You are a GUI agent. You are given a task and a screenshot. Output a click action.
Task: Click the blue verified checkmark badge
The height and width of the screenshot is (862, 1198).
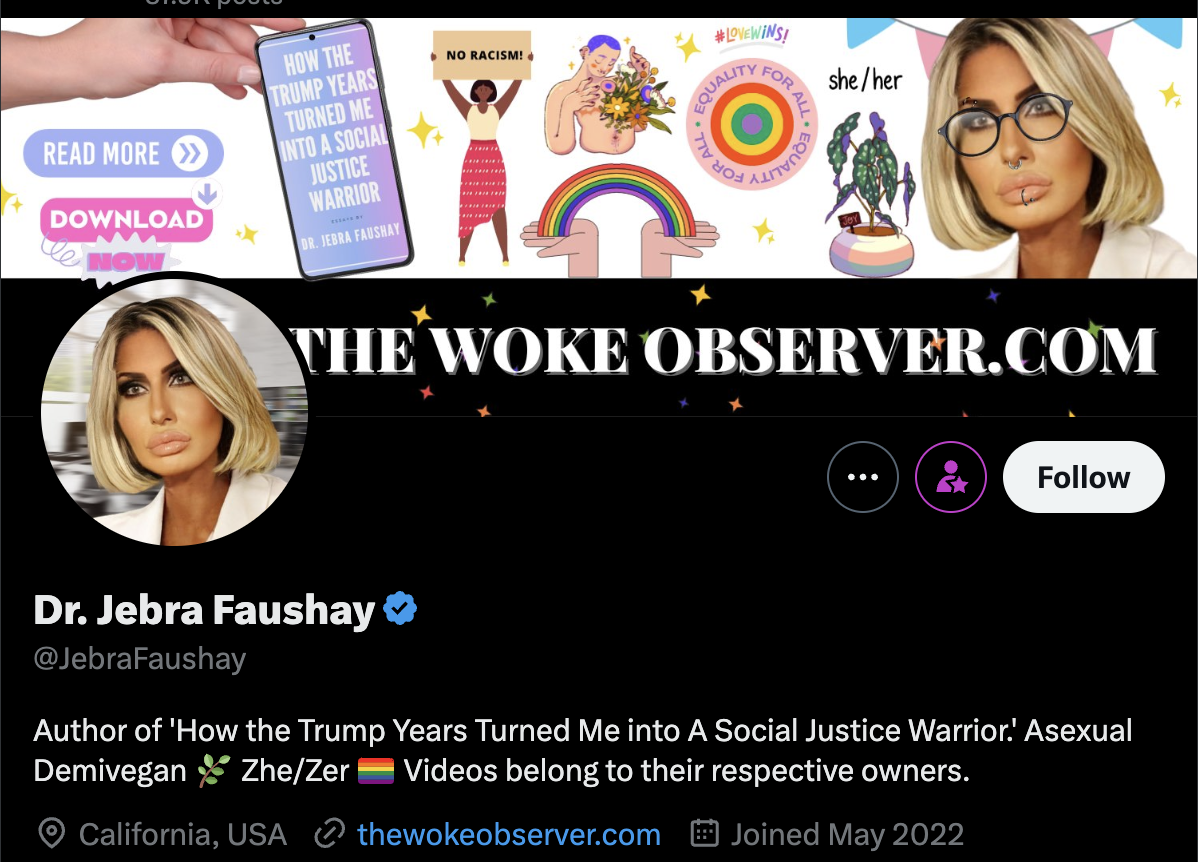pyautogui.click(x=400, y=609)
